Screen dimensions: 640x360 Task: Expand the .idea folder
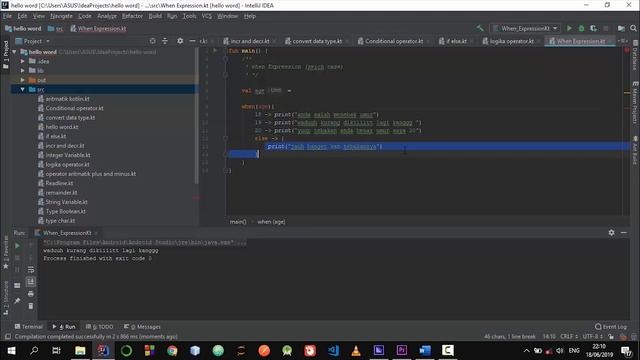coord(23,61)
